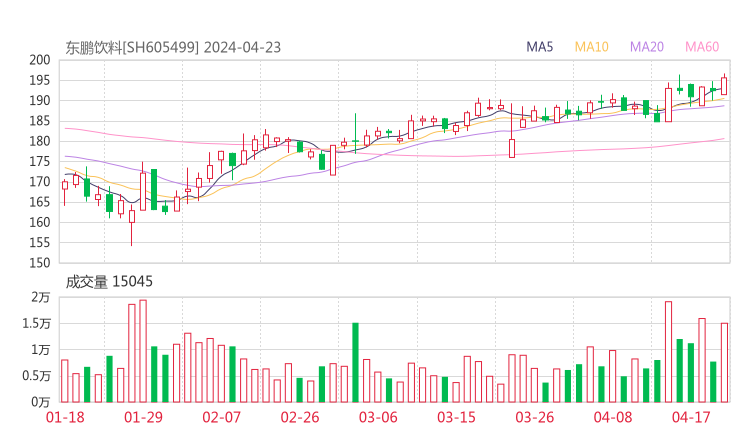Screen dimensions: 740x440
Task: Click the 190 price axis label
Action: [x=40, y=101]
